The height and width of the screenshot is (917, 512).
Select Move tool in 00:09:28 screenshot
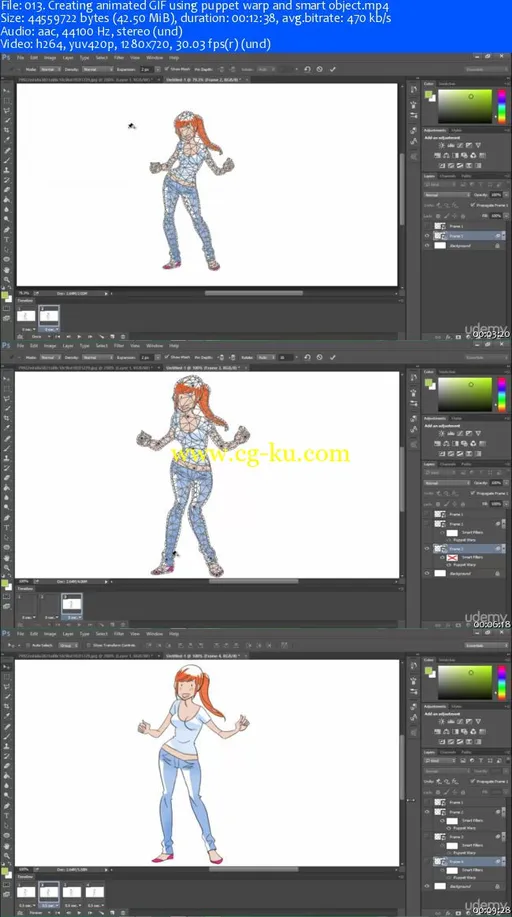pyautogui.click(x=6, y=667)
